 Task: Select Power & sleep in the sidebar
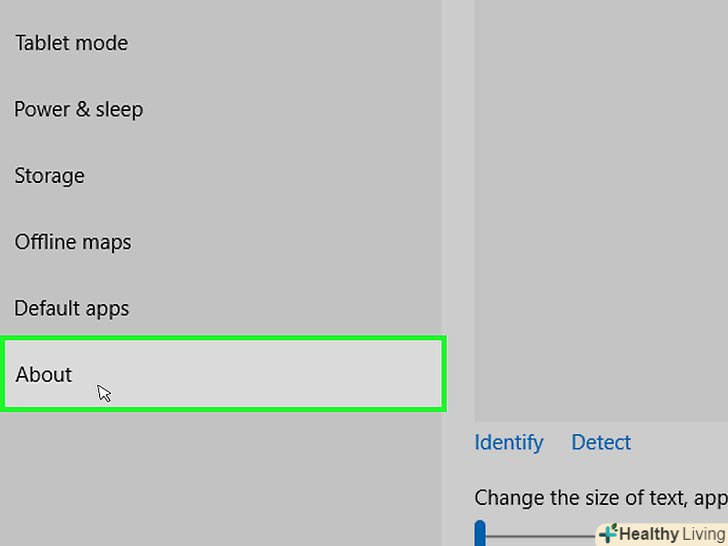(x=78, y=109)
